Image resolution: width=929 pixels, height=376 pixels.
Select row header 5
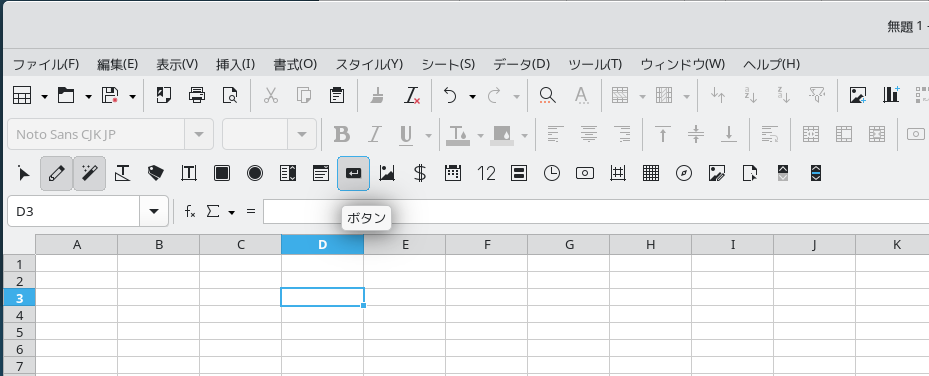tap(20, 331)
